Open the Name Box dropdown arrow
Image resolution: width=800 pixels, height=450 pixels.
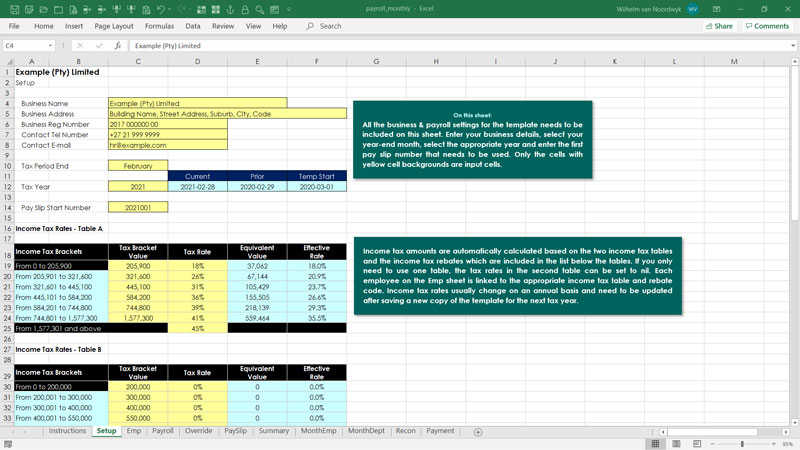coord(50,45)
